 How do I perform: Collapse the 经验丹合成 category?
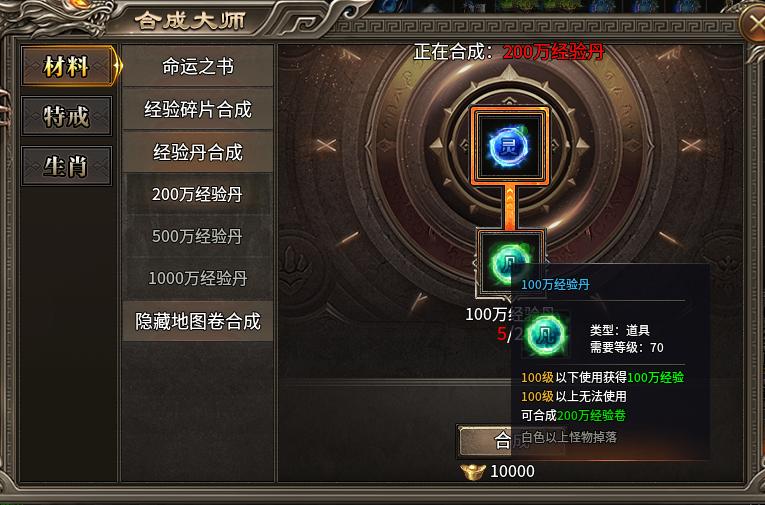198,152
